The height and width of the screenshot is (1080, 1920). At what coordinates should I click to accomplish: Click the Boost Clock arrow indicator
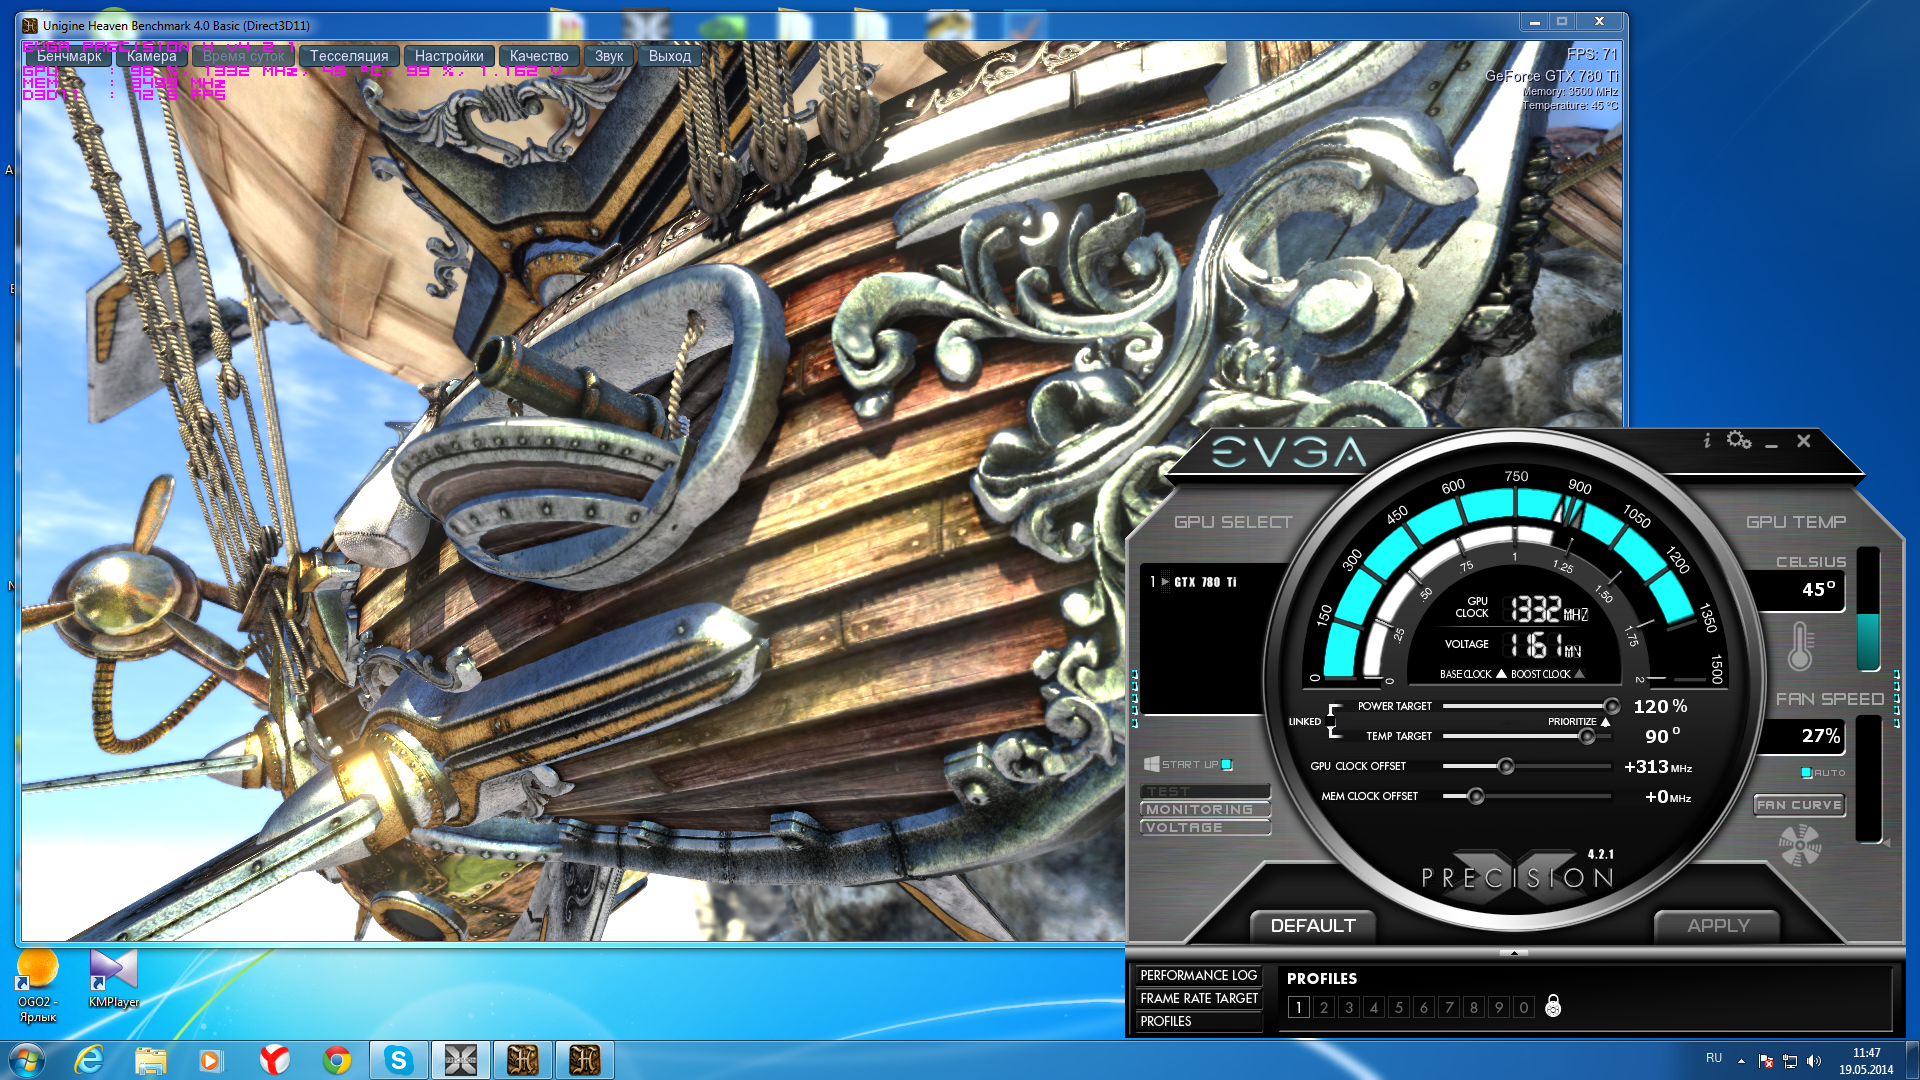1580,674
